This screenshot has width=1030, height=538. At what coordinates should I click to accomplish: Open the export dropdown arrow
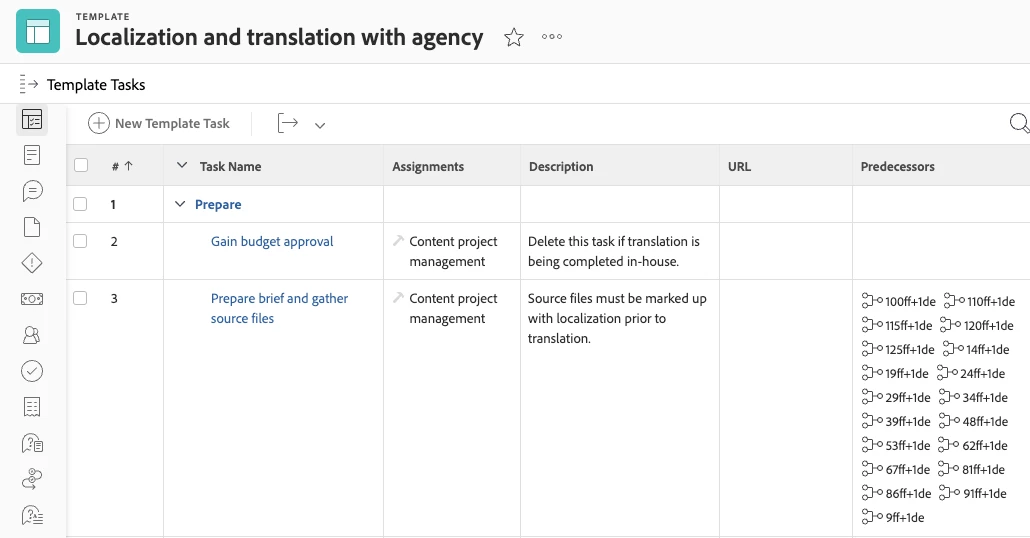click(x=320, y=125)
